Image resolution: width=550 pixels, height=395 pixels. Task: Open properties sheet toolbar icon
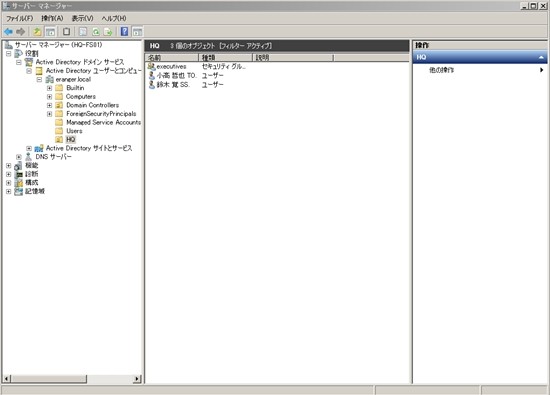[83, 32]
